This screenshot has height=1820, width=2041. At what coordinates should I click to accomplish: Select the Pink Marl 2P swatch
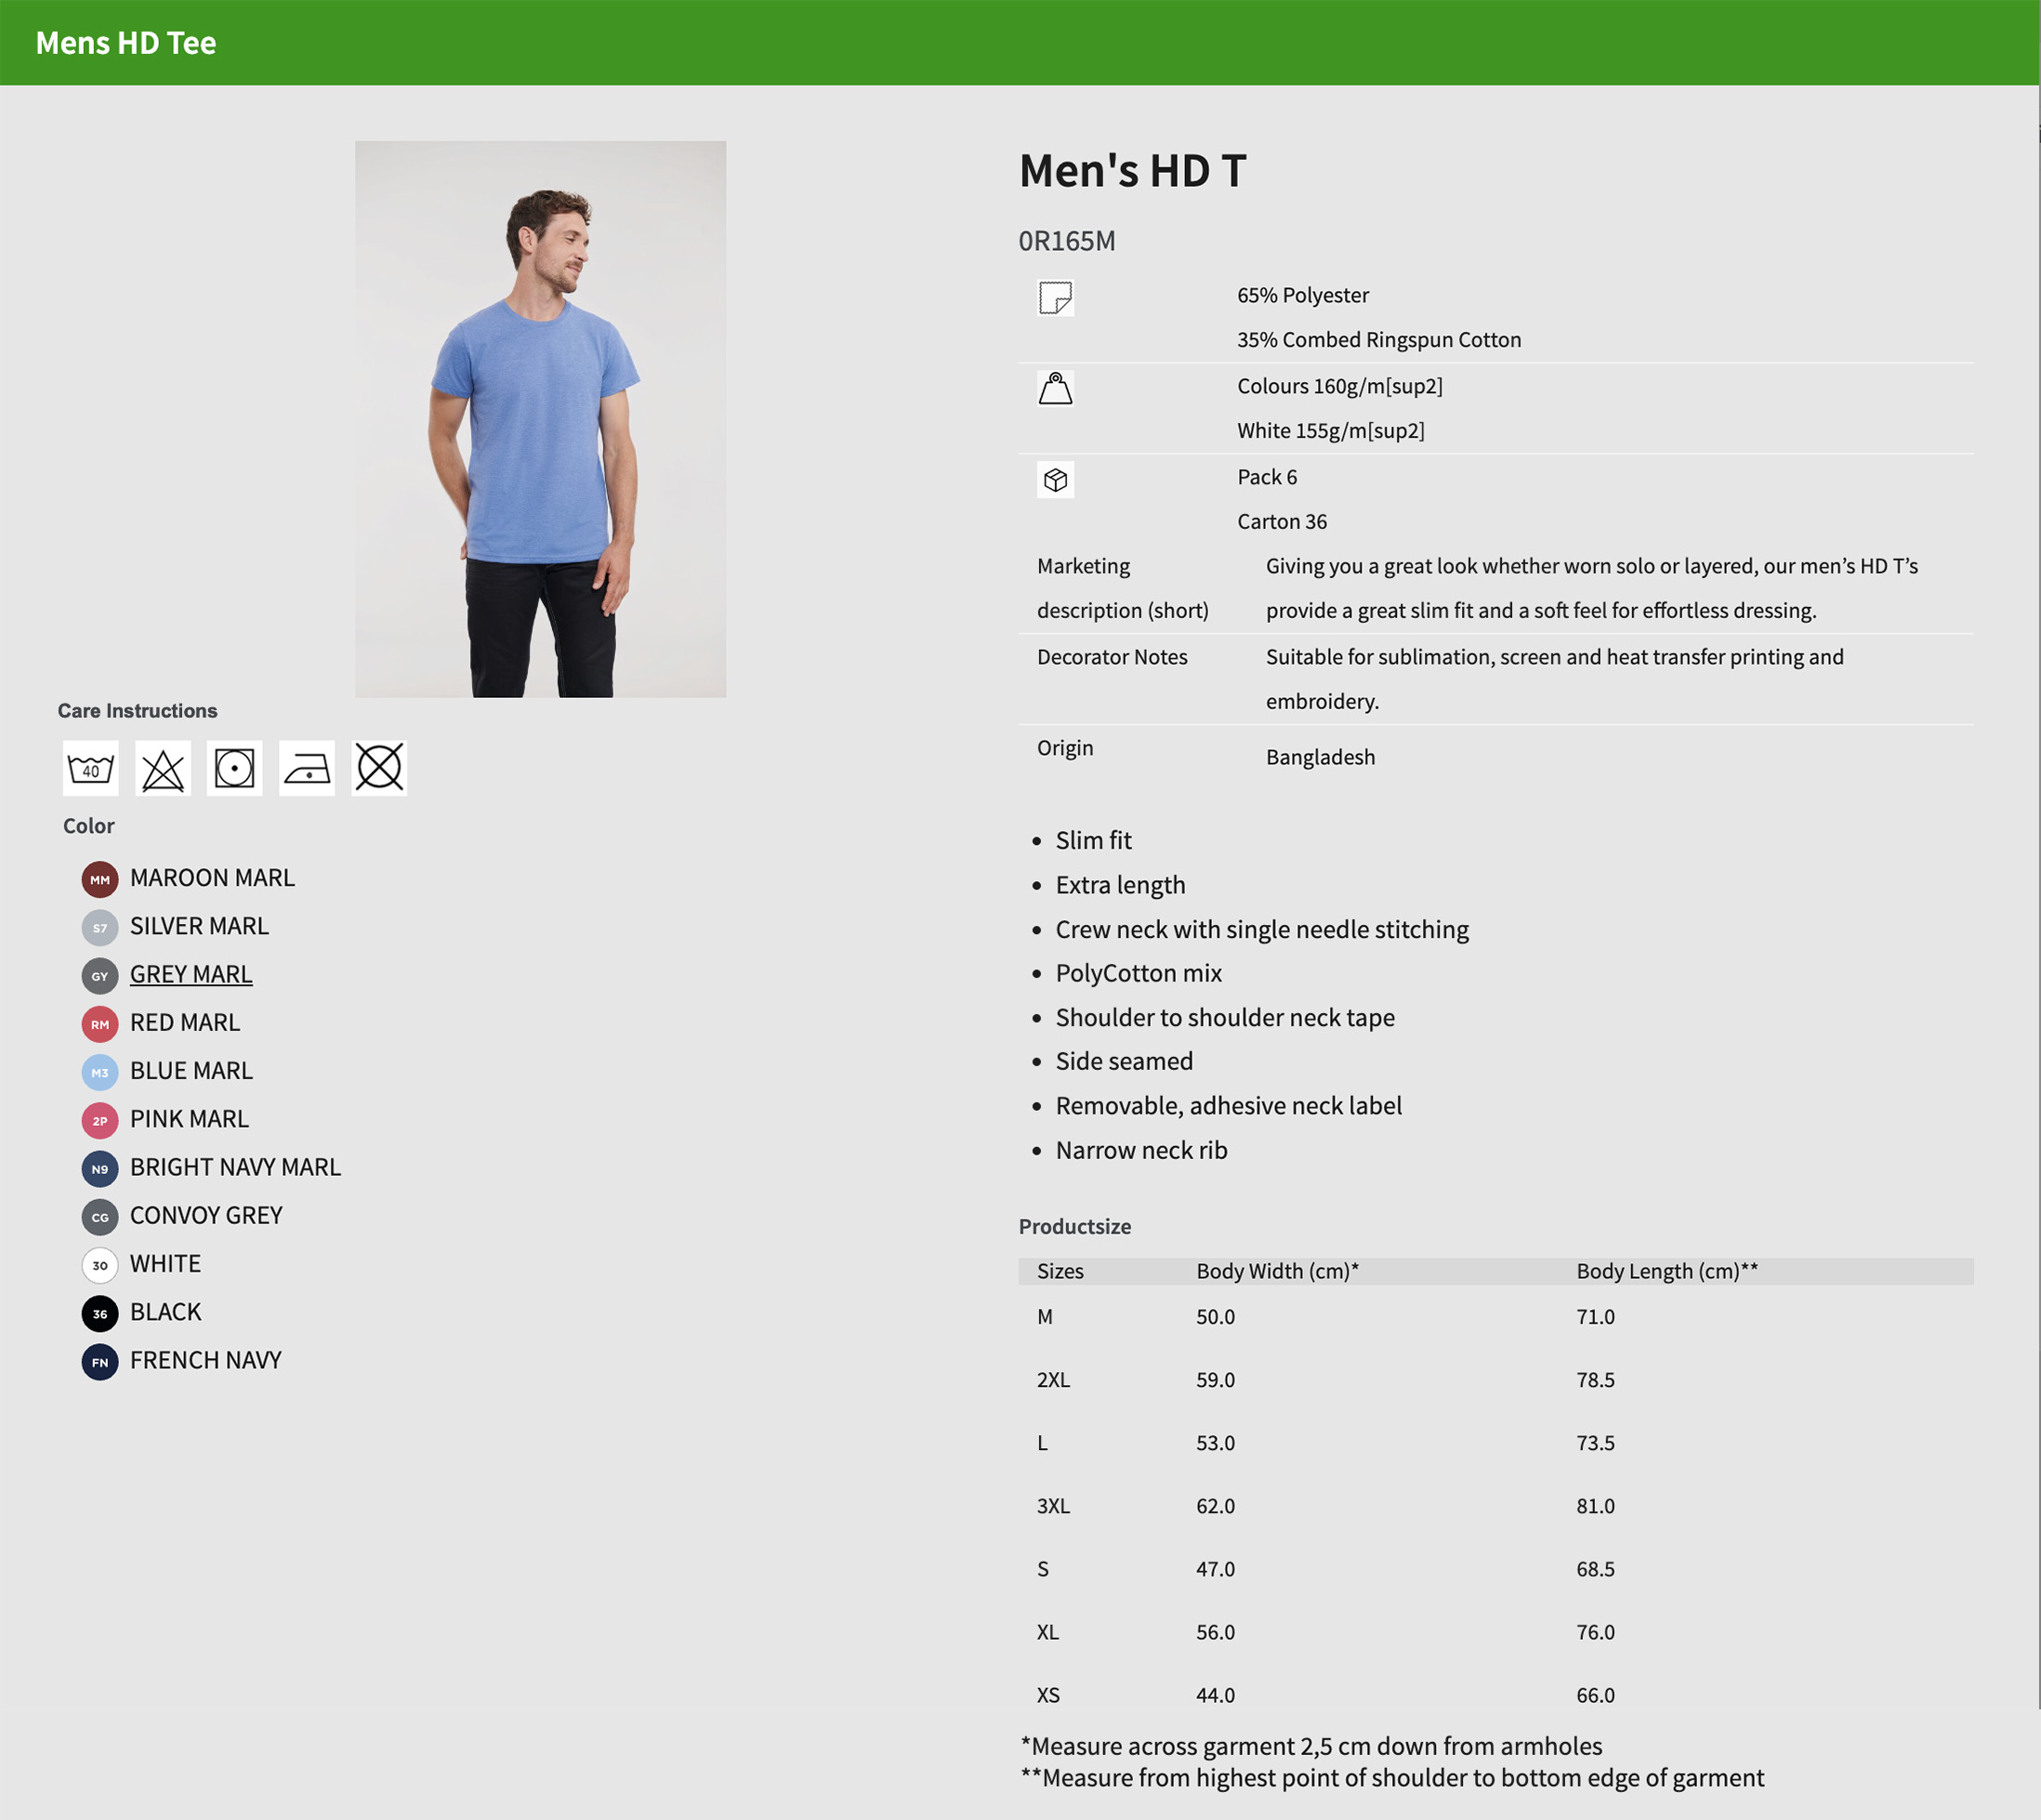pyautogui.click(x=100, y=1120)
